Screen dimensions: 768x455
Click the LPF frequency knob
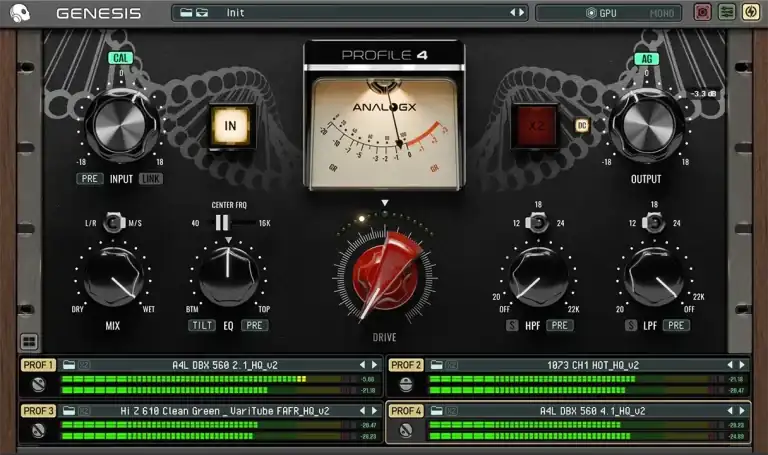[654, 277]
